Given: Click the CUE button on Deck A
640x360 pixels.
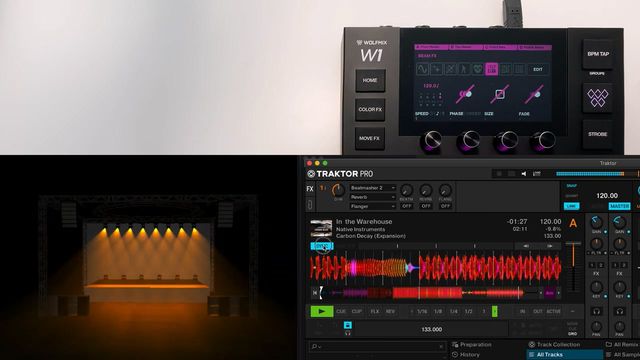Looking at the screenshot, I should click(x=341, y=311).
